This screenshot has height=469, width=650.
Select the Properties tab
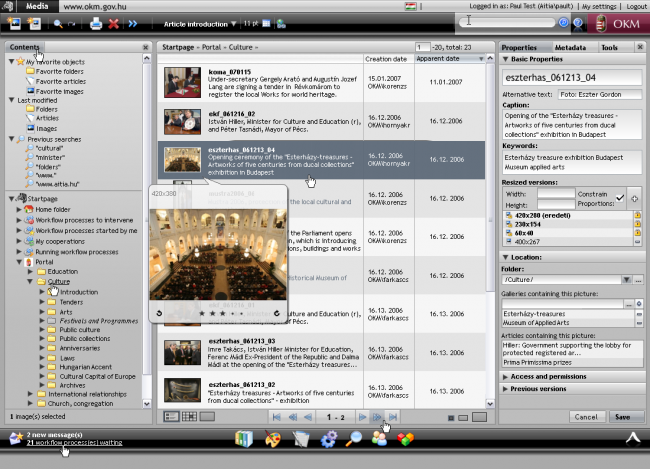519,48
